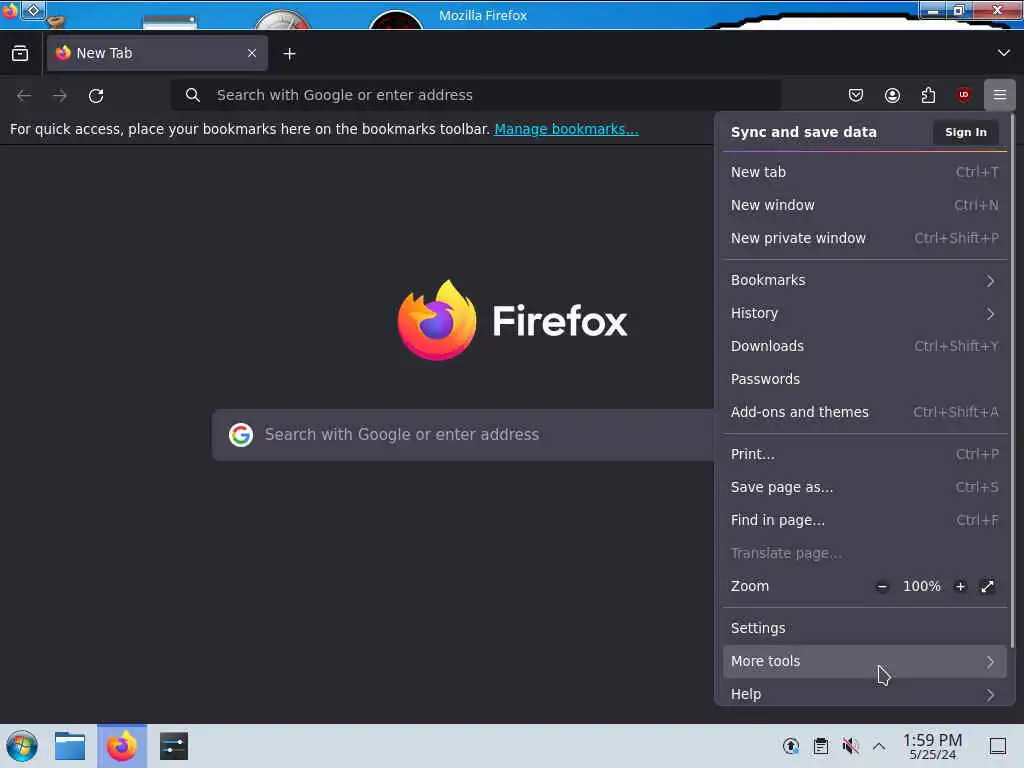1024x768 pixels.
Task: Open the Firefox account icon
Action: [x=892, y=95]
